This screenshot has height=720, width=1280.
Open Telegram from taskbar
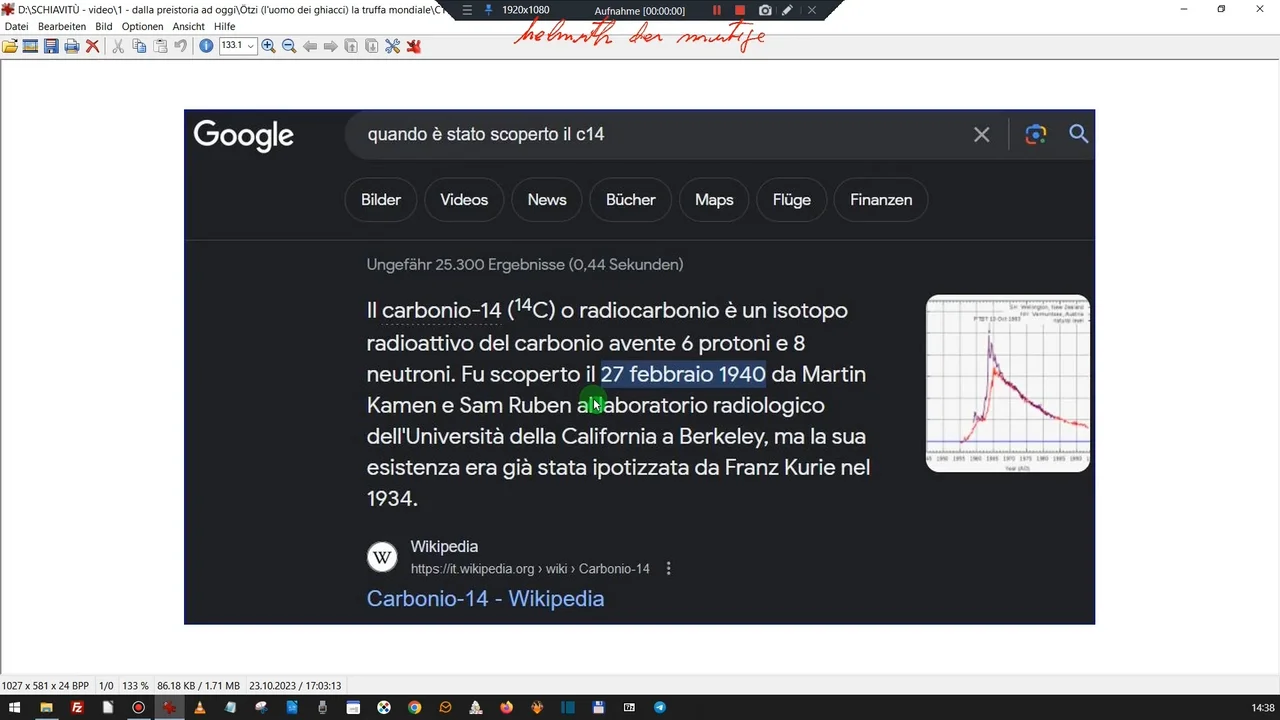pos(660,708)
